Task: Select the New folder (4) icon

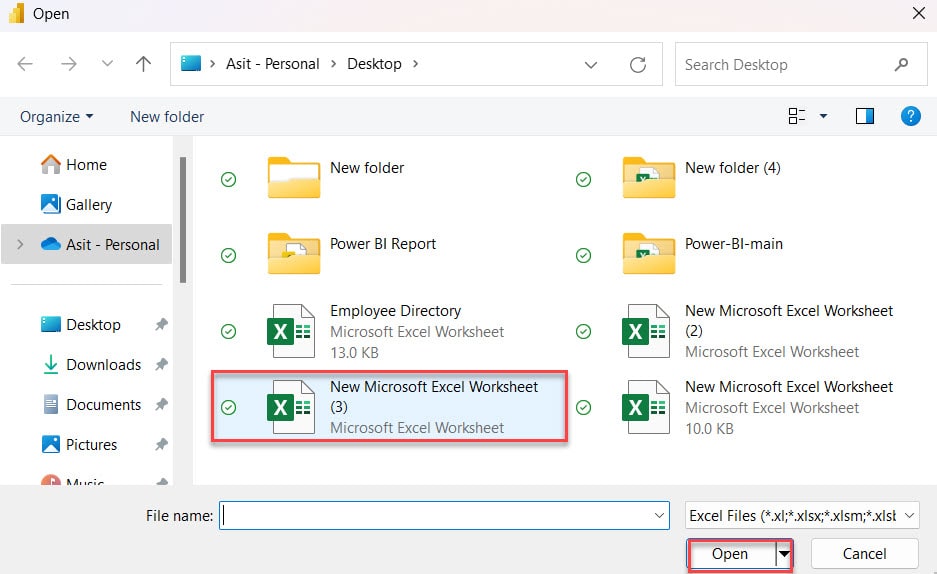Action: 648,177
